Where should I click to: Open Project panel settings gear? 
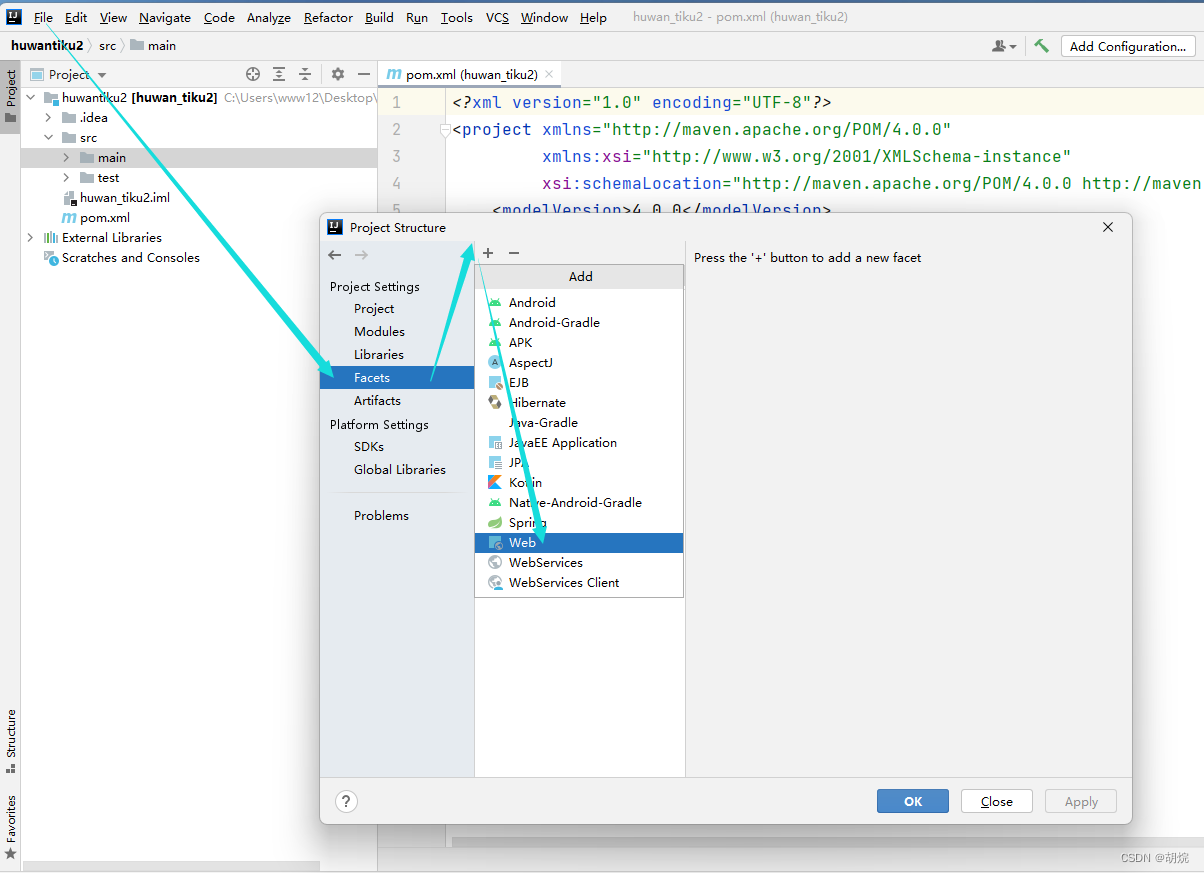(x=338, y=74)
